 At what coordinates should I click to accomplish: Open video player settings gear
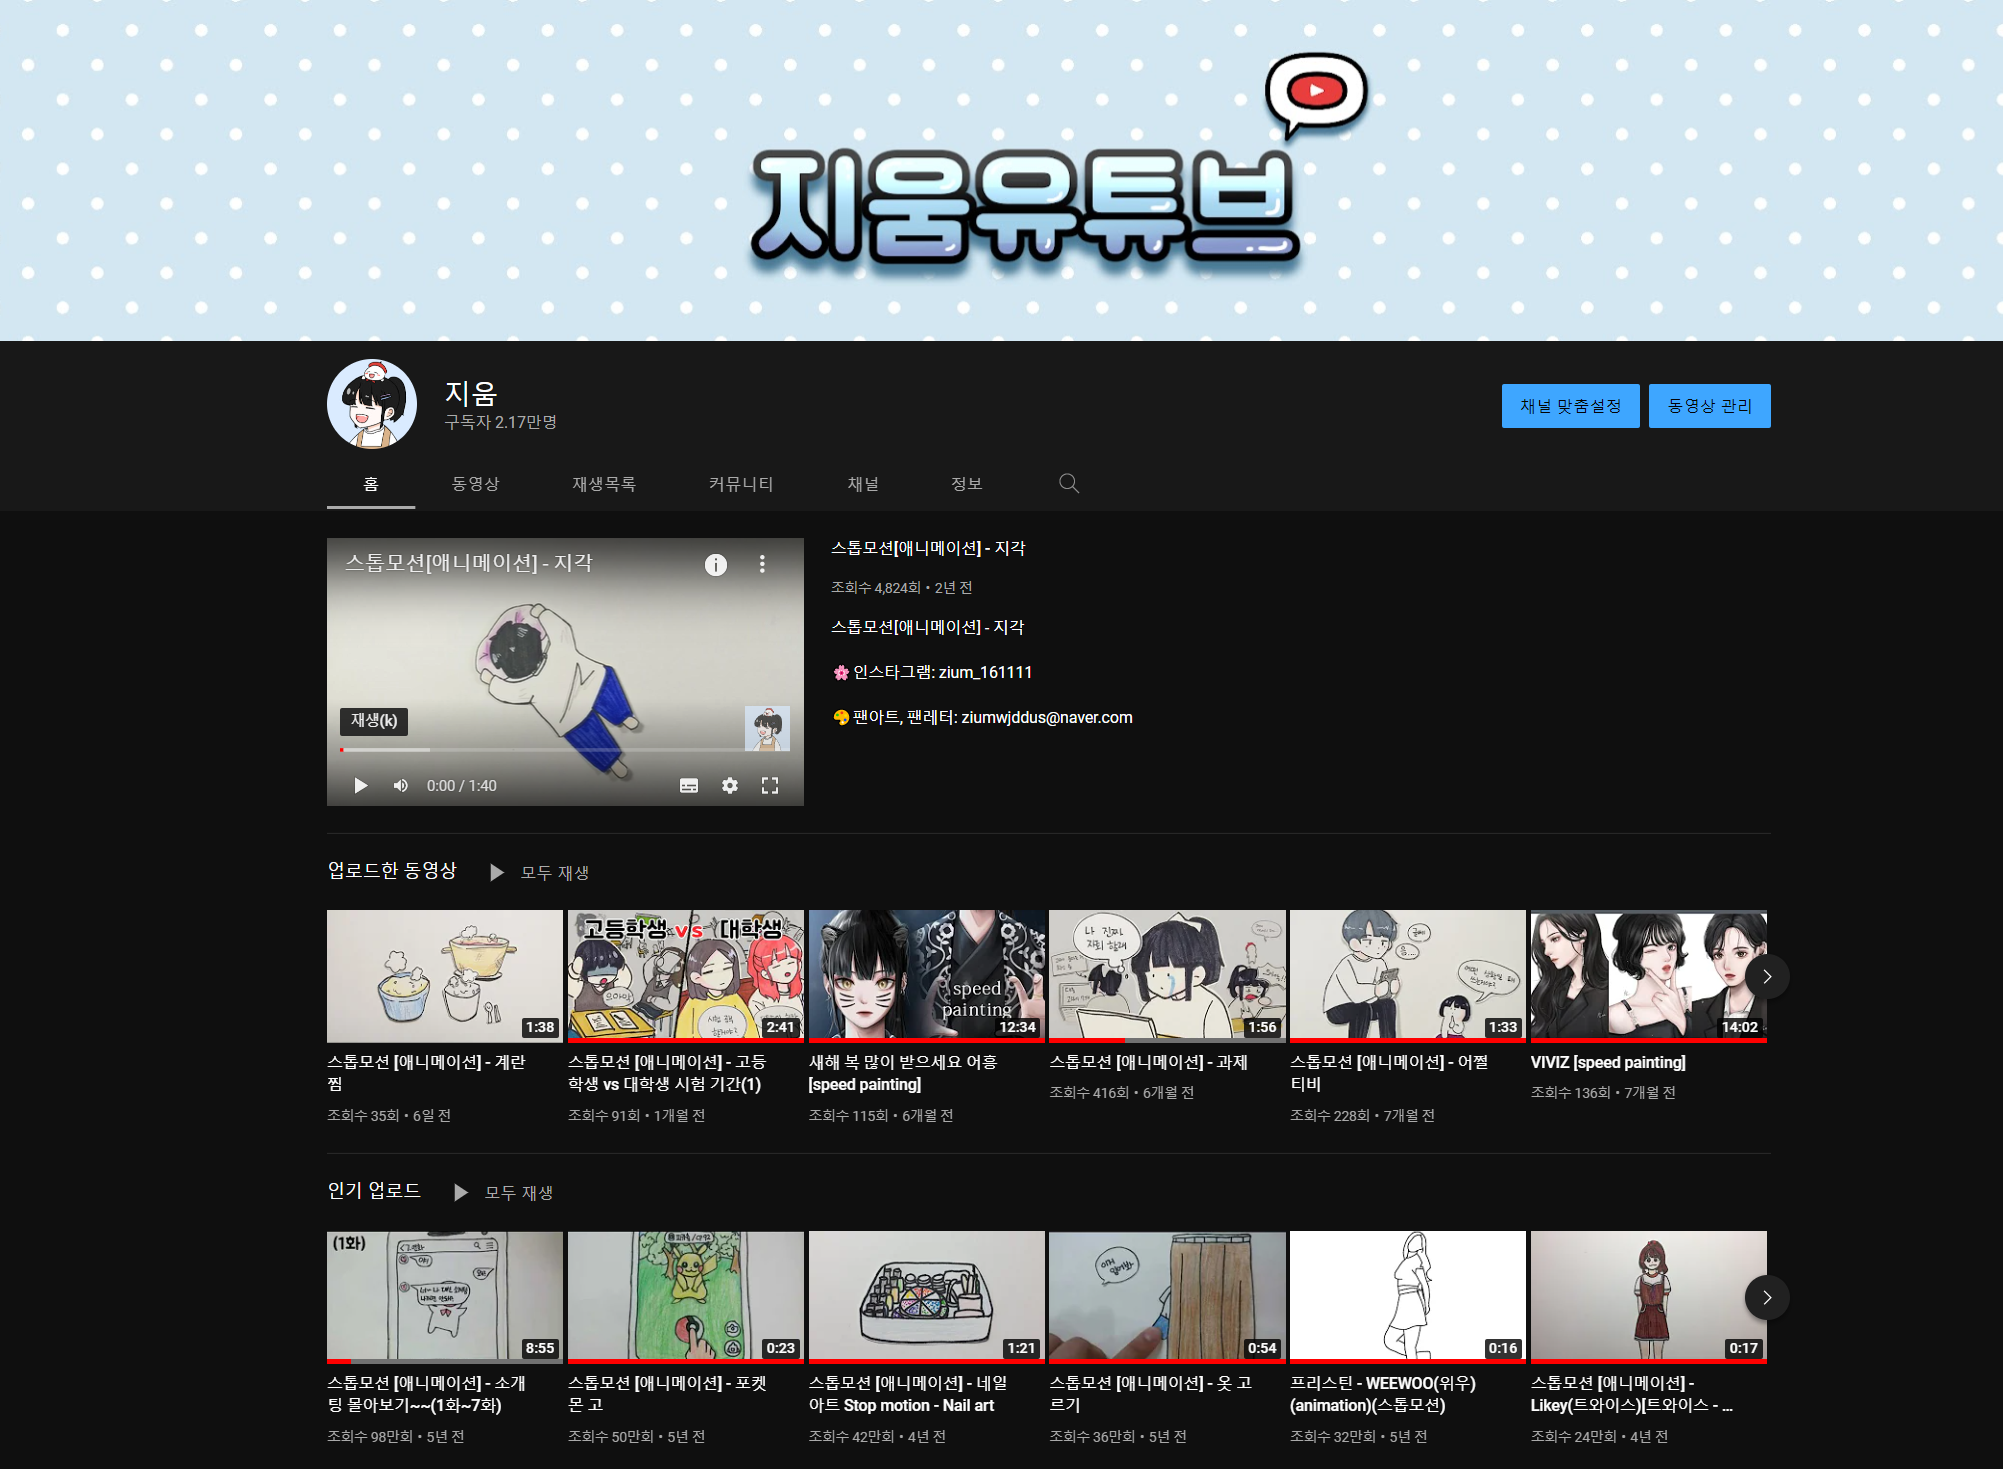730,786
